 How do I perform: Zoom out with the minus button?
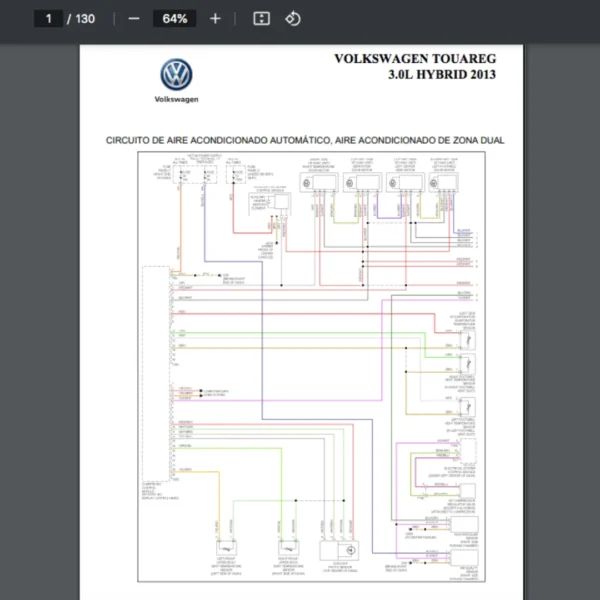pos(134,19)
